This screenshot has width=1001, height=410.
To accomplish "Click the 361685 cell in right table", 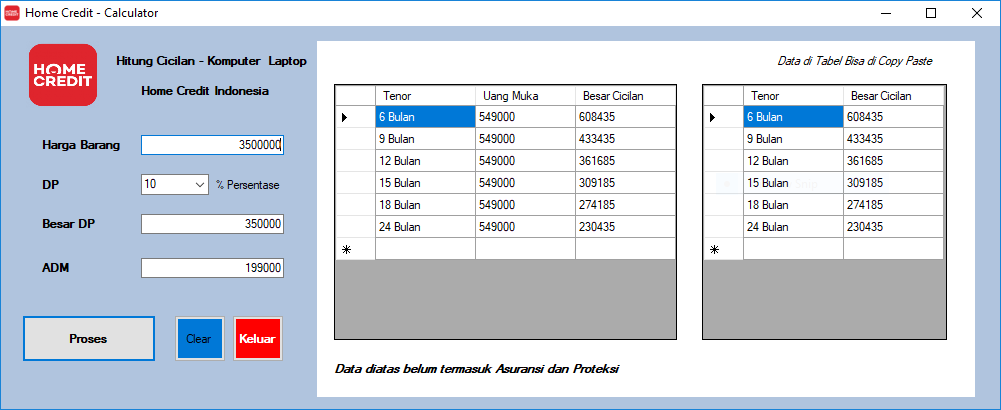I will (894, 161).
